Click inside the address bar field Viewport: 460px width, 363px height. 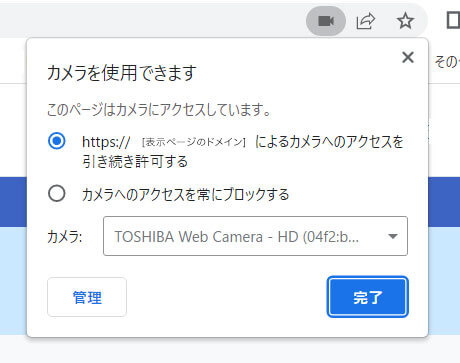[x=150, y=21]
